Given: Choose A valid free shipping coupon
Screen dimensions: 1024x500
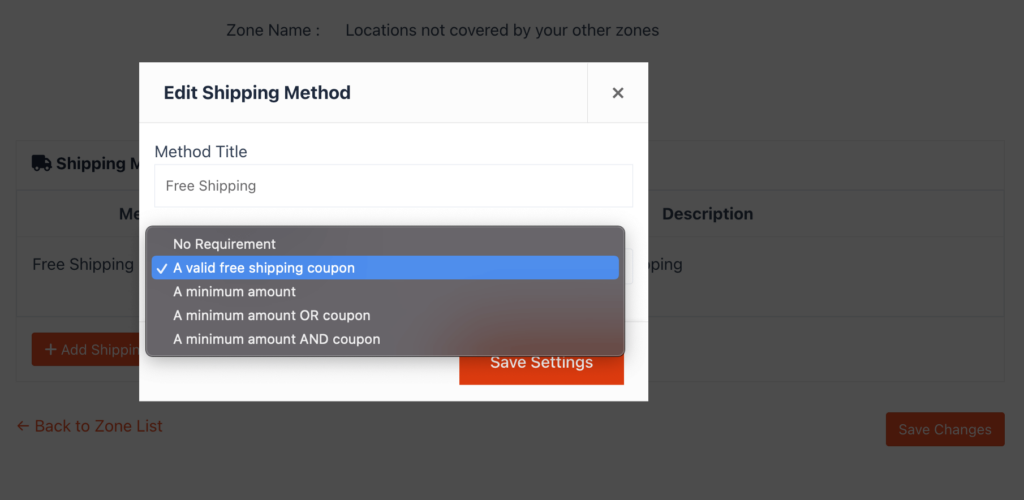Looking at the screenshot, I should coord(264,268).
